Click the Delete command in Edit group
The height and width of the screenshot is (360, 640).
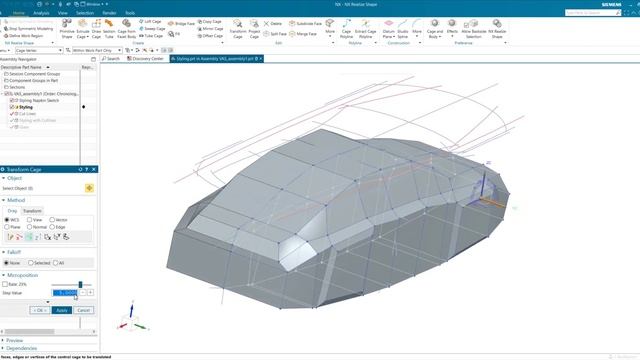pyautogui.click(x=273, y=24)
